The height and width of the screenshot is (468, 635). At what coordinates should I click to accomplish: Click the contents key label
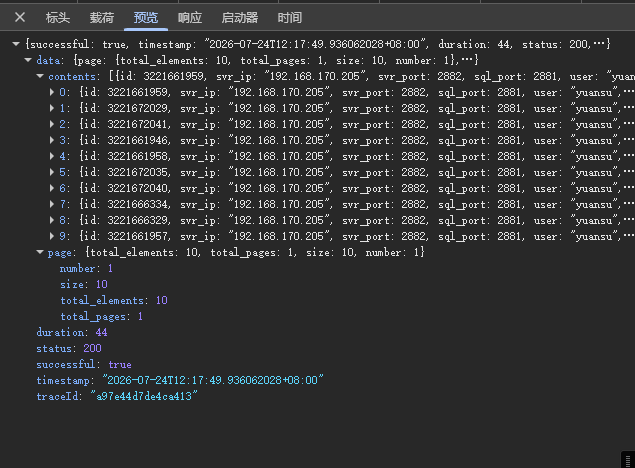point(72,76)
